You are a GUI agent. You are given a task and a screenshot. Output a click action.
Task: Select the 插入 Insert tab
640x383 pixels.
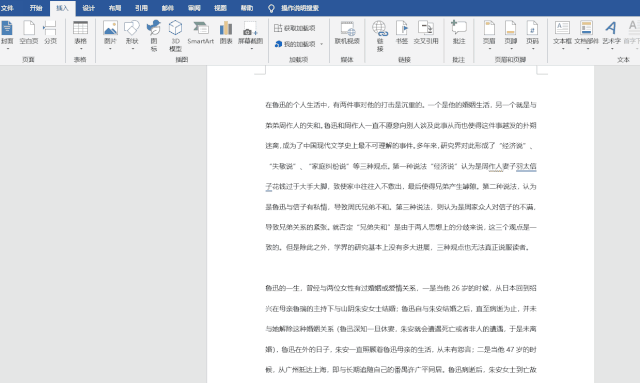62,8
